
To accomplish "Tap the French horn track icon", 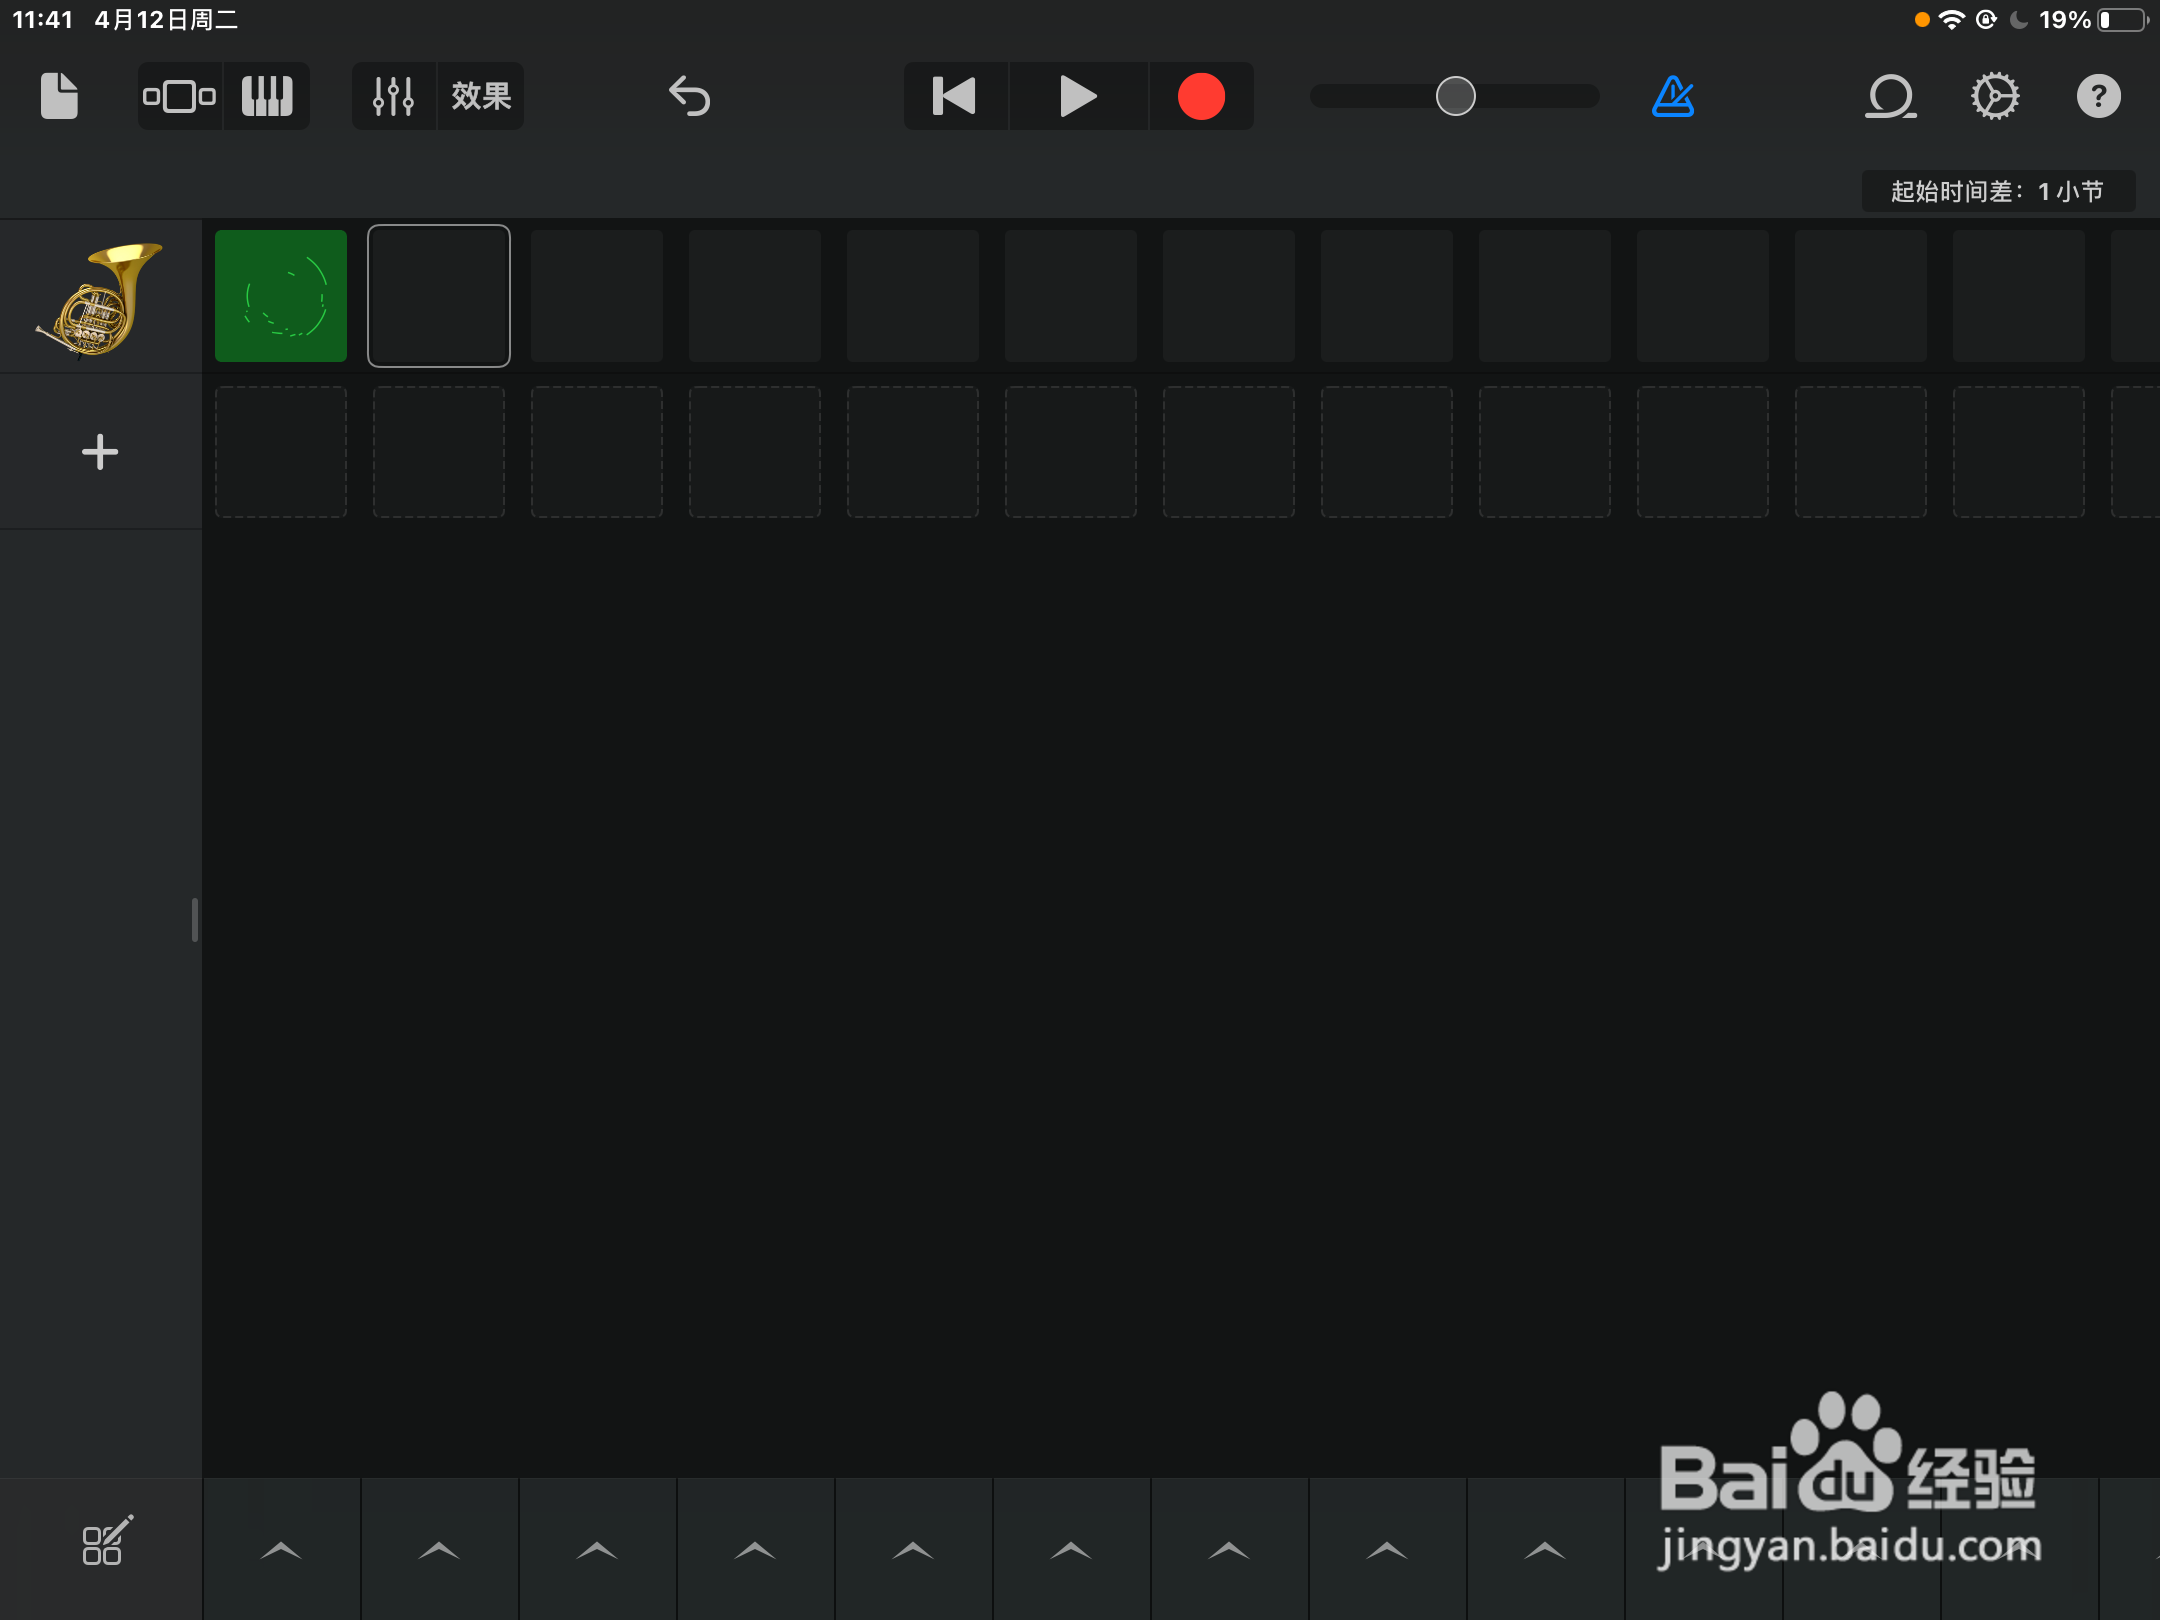I will coord(100,295).
